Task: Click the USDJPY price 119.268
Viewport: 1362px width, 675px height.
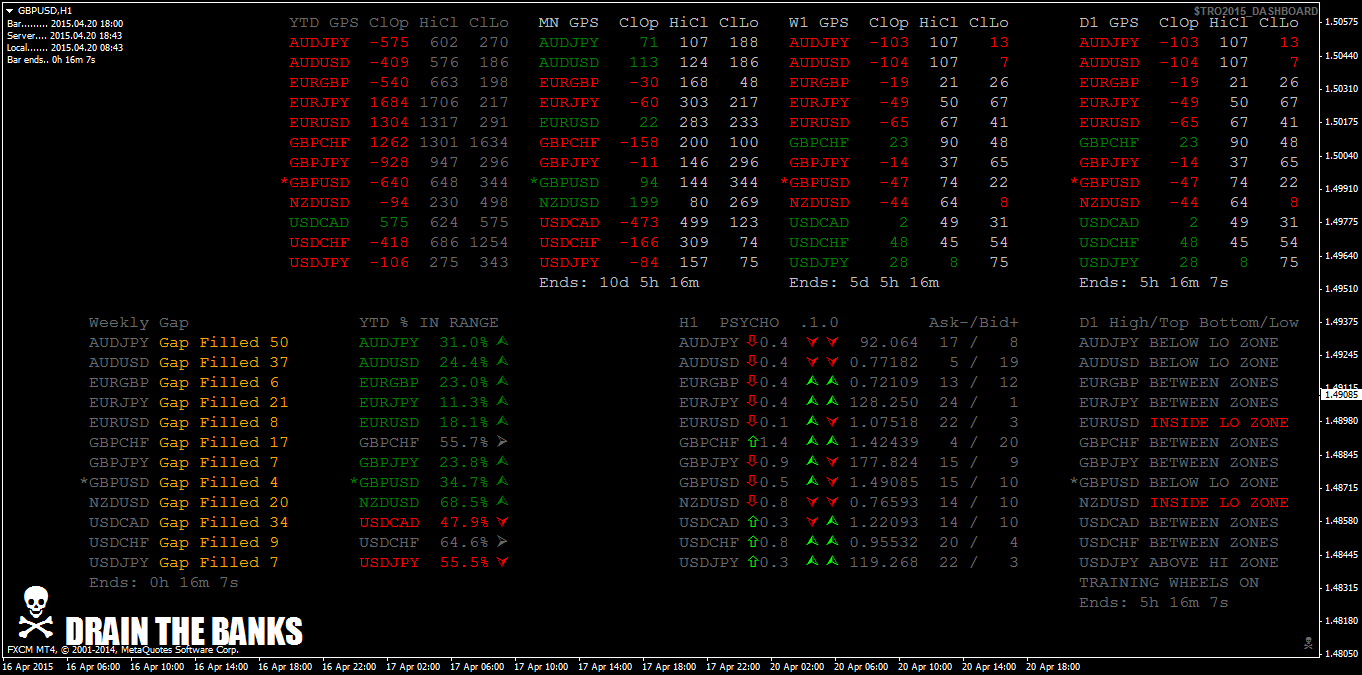Action: coord(884,562)
